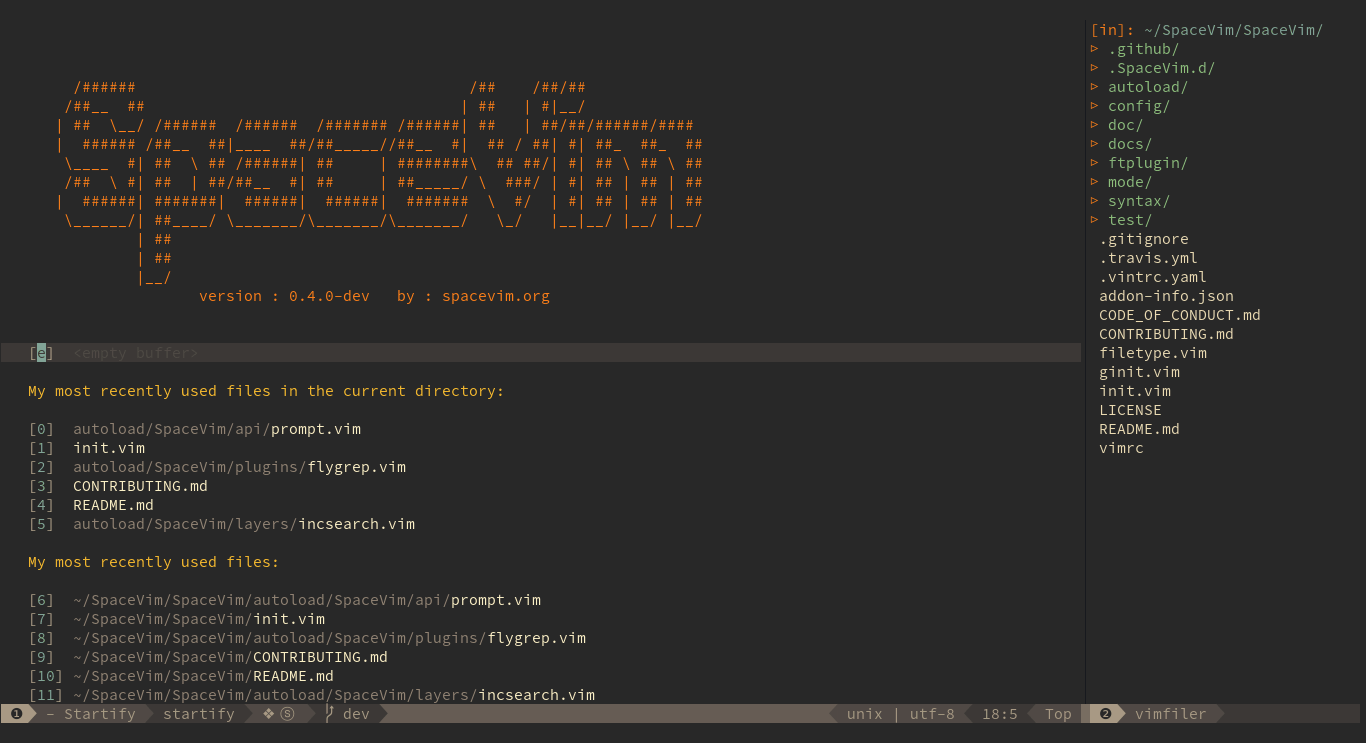Select .vintrc.yaml in the file tree
1366x743 pixels.
[1153, 277]
